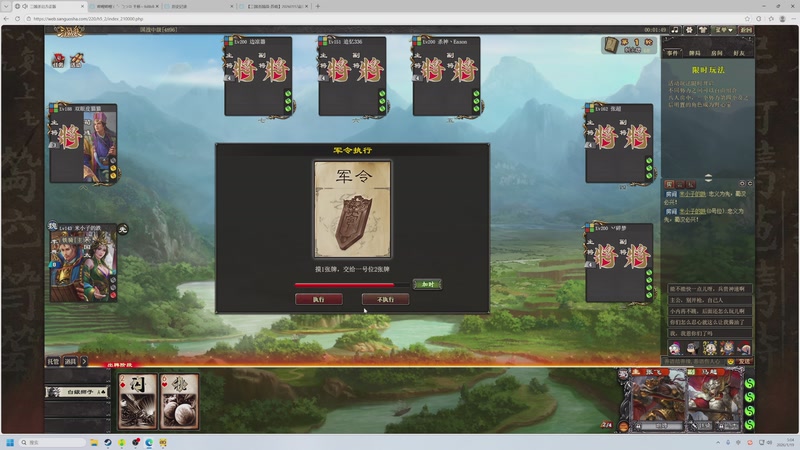Reload the page with browser refresh button

point(17,19)
